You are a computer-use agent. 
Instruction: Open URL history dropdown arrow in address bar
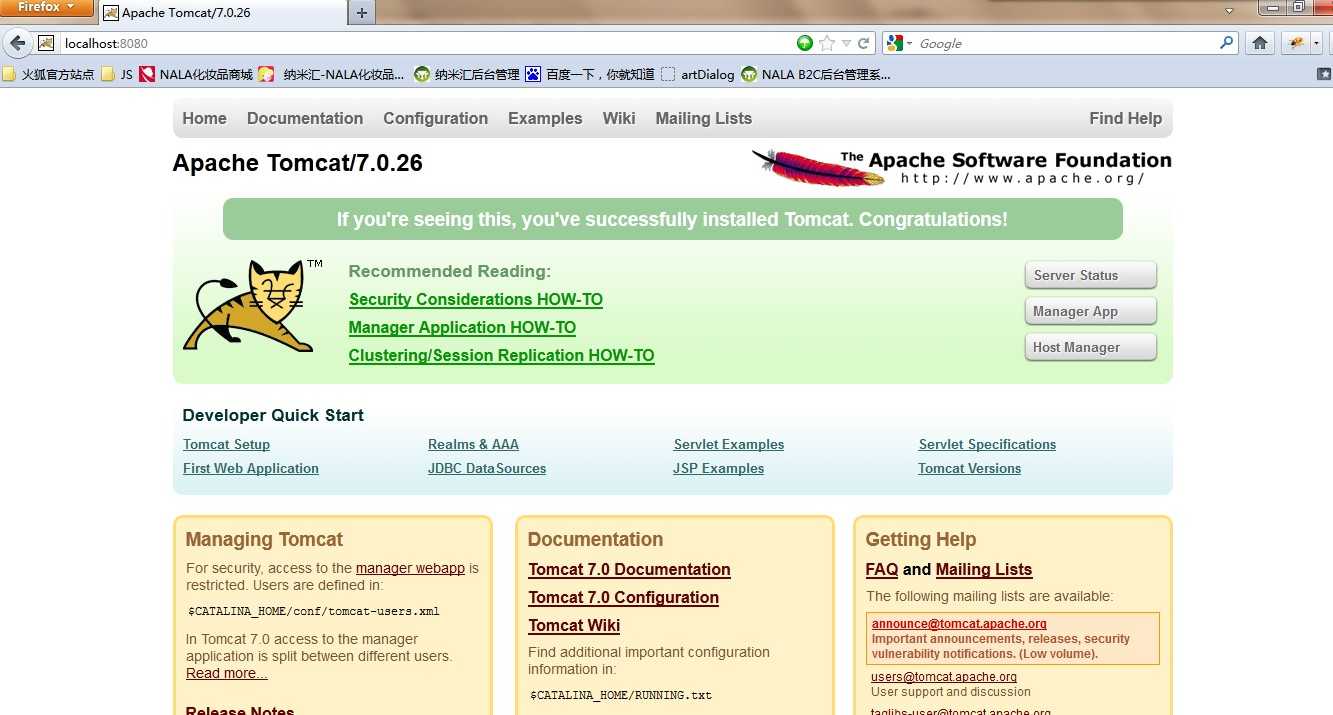(x=846, y=43)
